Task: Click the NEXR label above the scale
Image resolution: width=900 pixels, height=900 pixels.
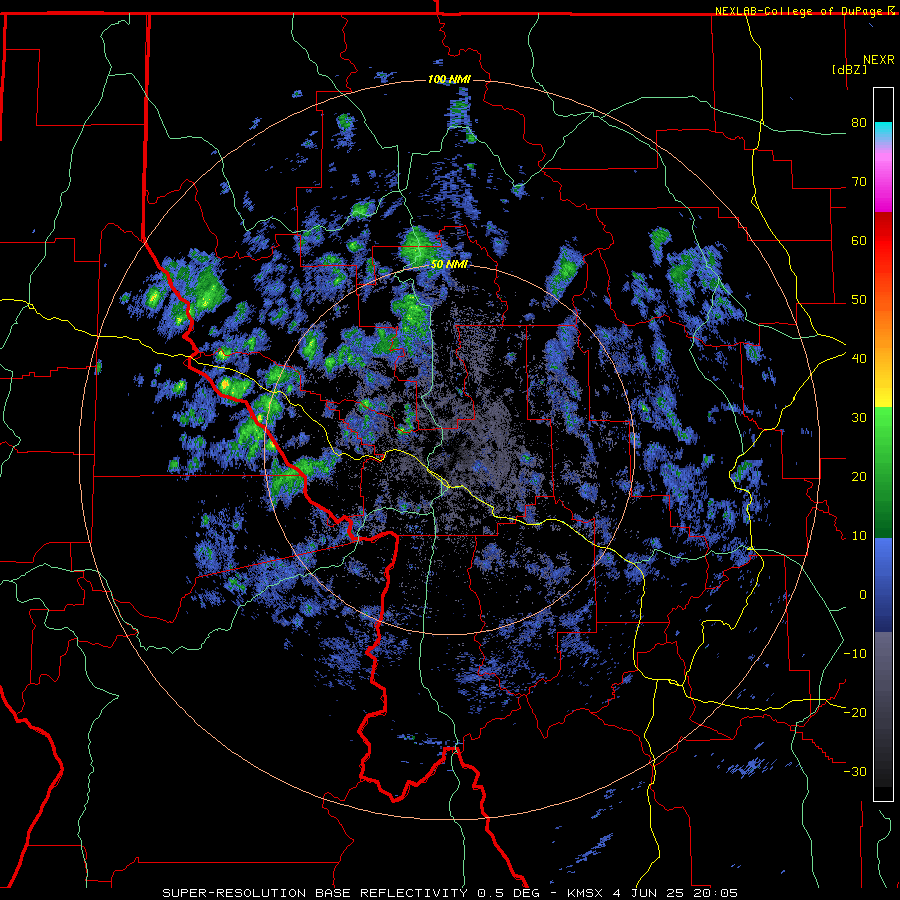Action: tap(878, 60)
